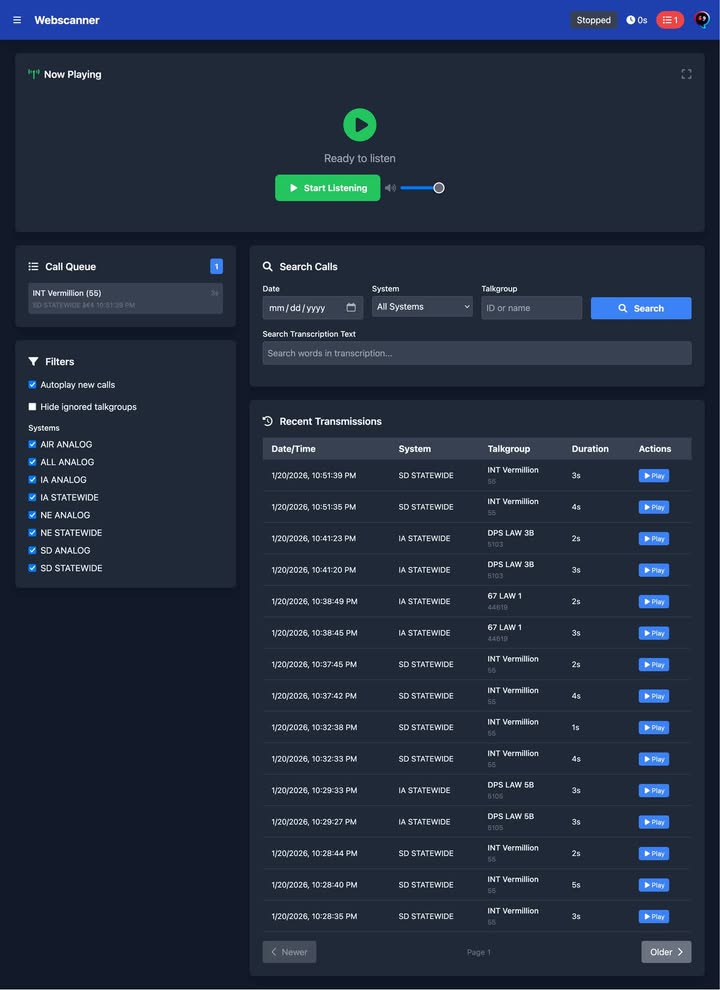Play the 10:28:44 PM transmission
The width and height of the screenshot is (720, 990).
tap(654, 854)
